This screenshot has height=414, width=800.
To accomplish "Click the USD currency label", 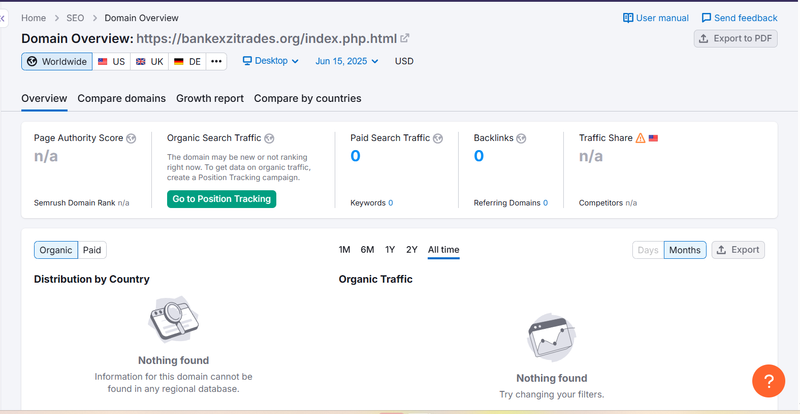I will click(404, 61).
